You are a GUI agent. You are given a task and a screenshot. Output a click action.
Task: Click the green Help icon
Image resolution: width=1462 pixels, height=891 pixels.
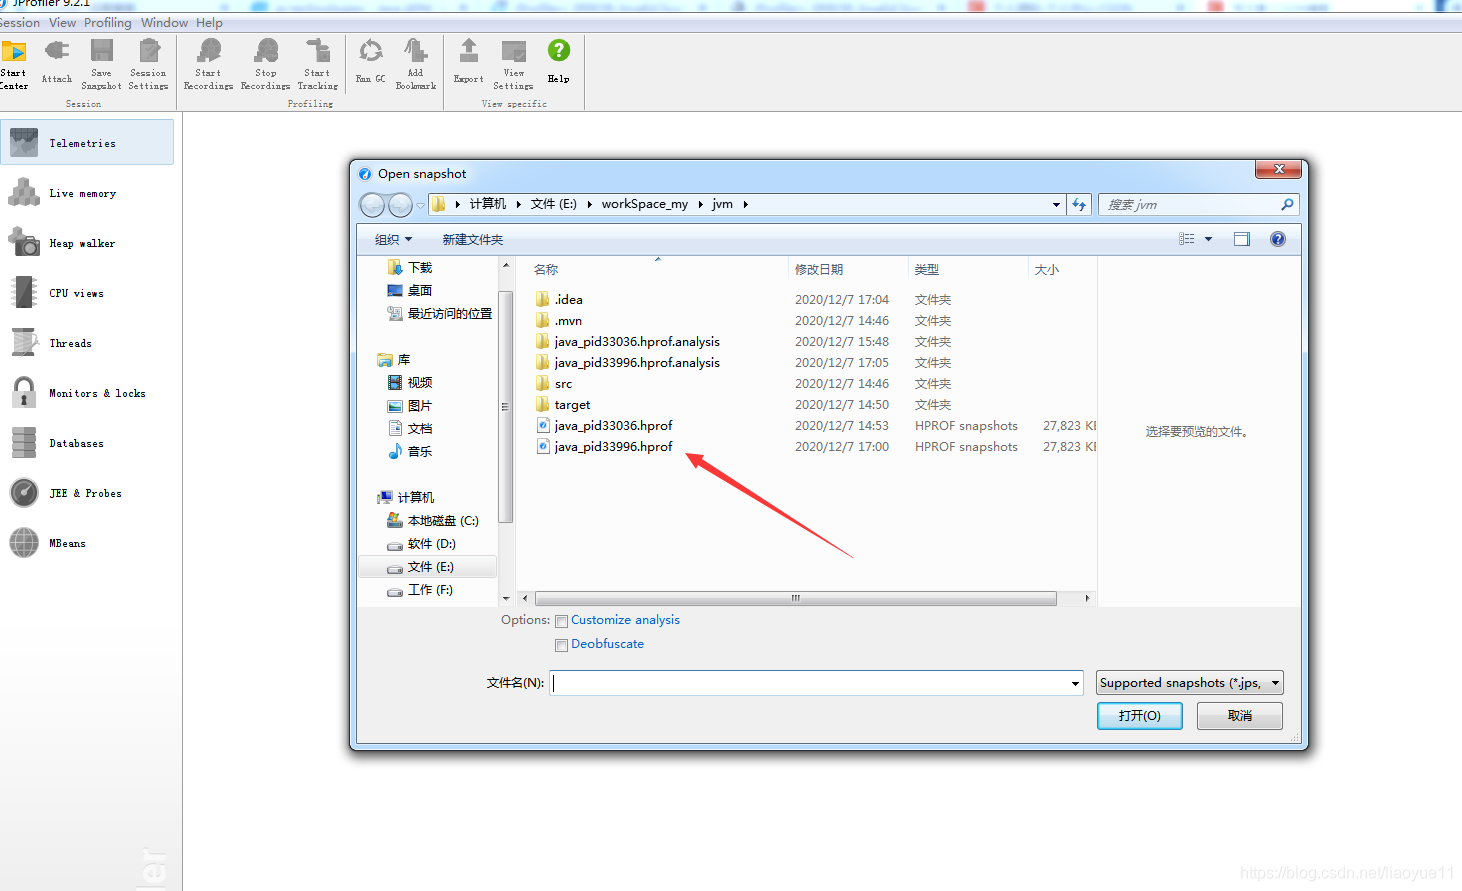point(559,50)
